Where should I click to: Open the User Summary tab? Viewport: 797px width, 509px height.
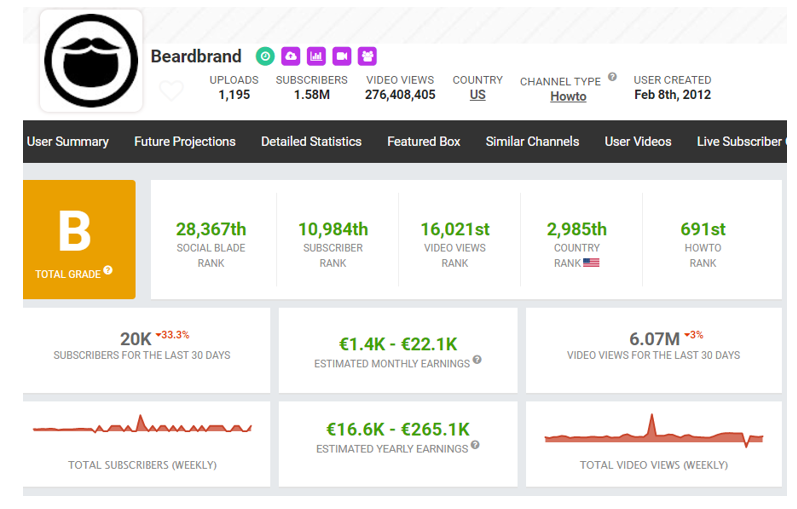click(68, 141)
